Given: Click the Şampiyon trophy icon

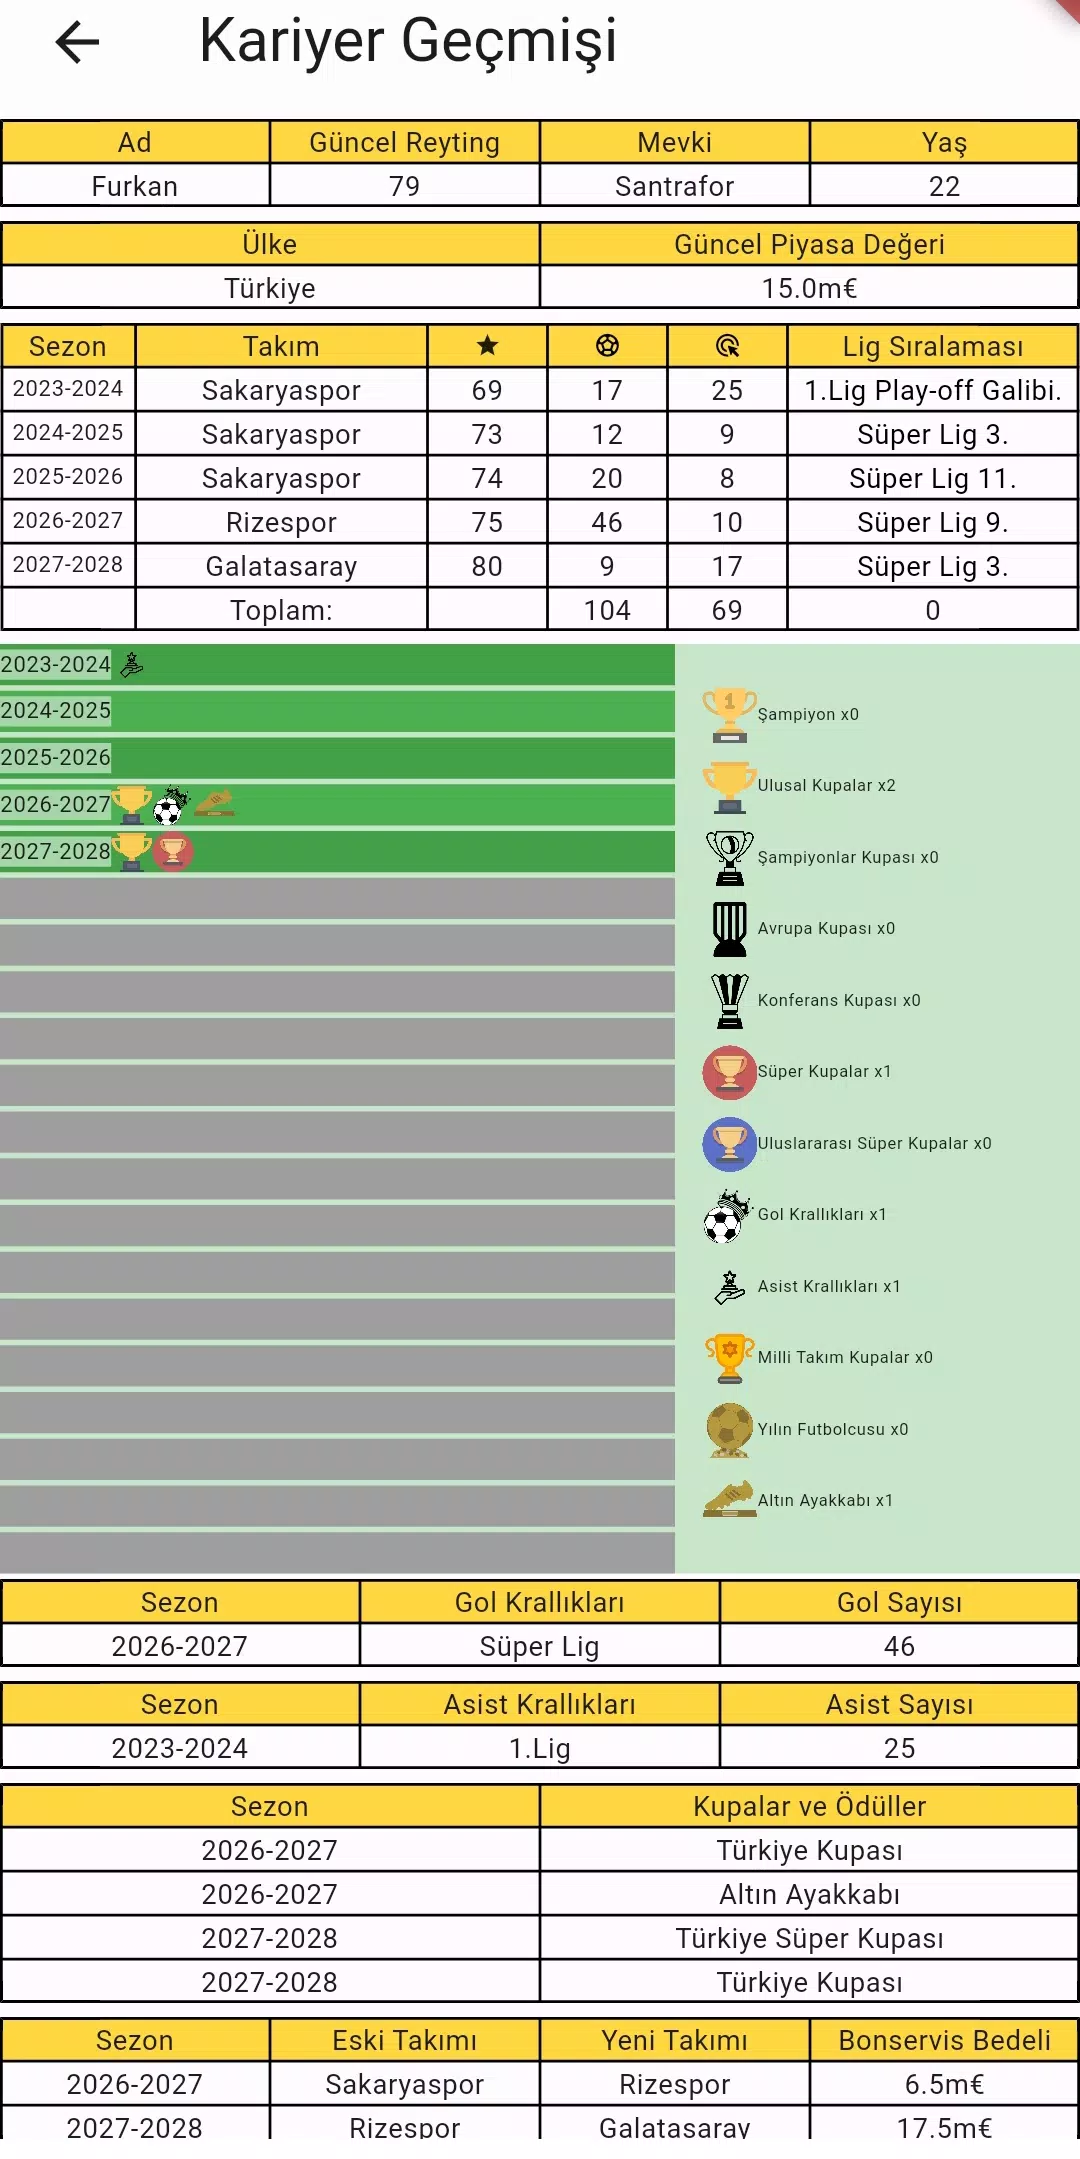Looking at the screenshot, I should pyautogui.click(x=729, y=715).
